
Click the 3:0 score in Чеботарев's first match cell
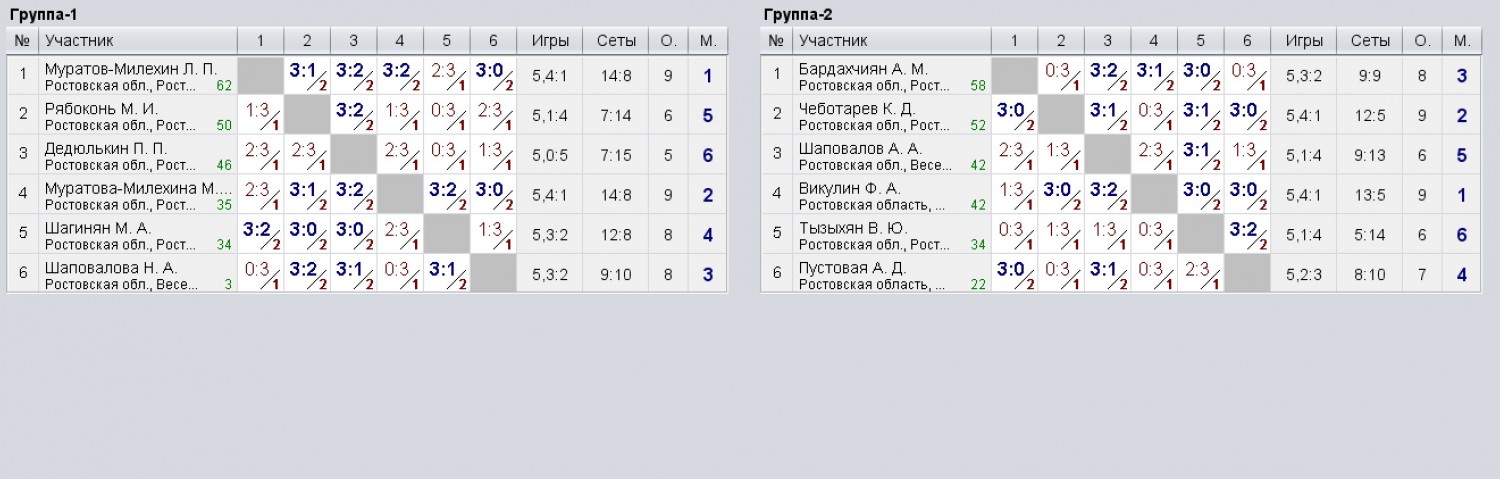[1014, 115]
